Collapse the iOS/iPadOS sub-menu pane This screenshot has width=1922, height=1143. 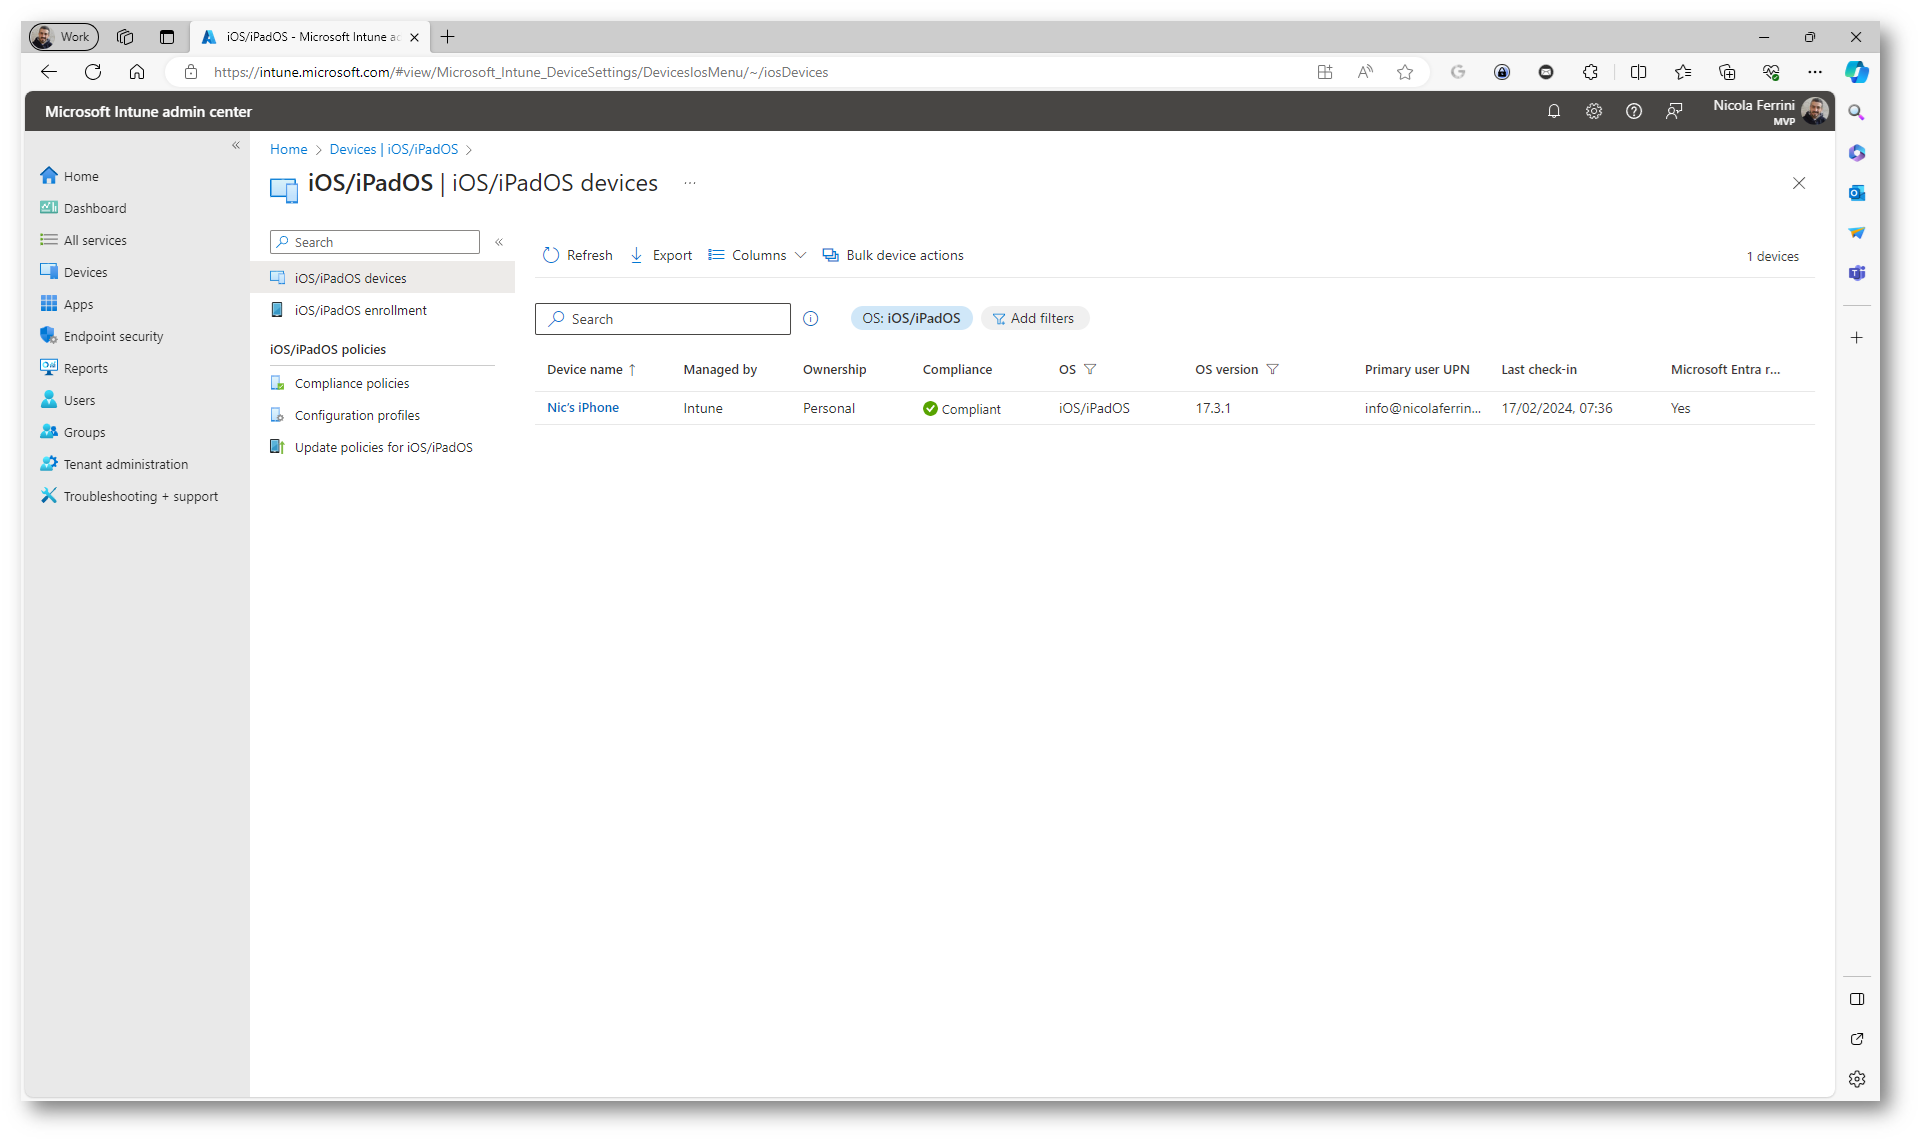tap(499, 242)
